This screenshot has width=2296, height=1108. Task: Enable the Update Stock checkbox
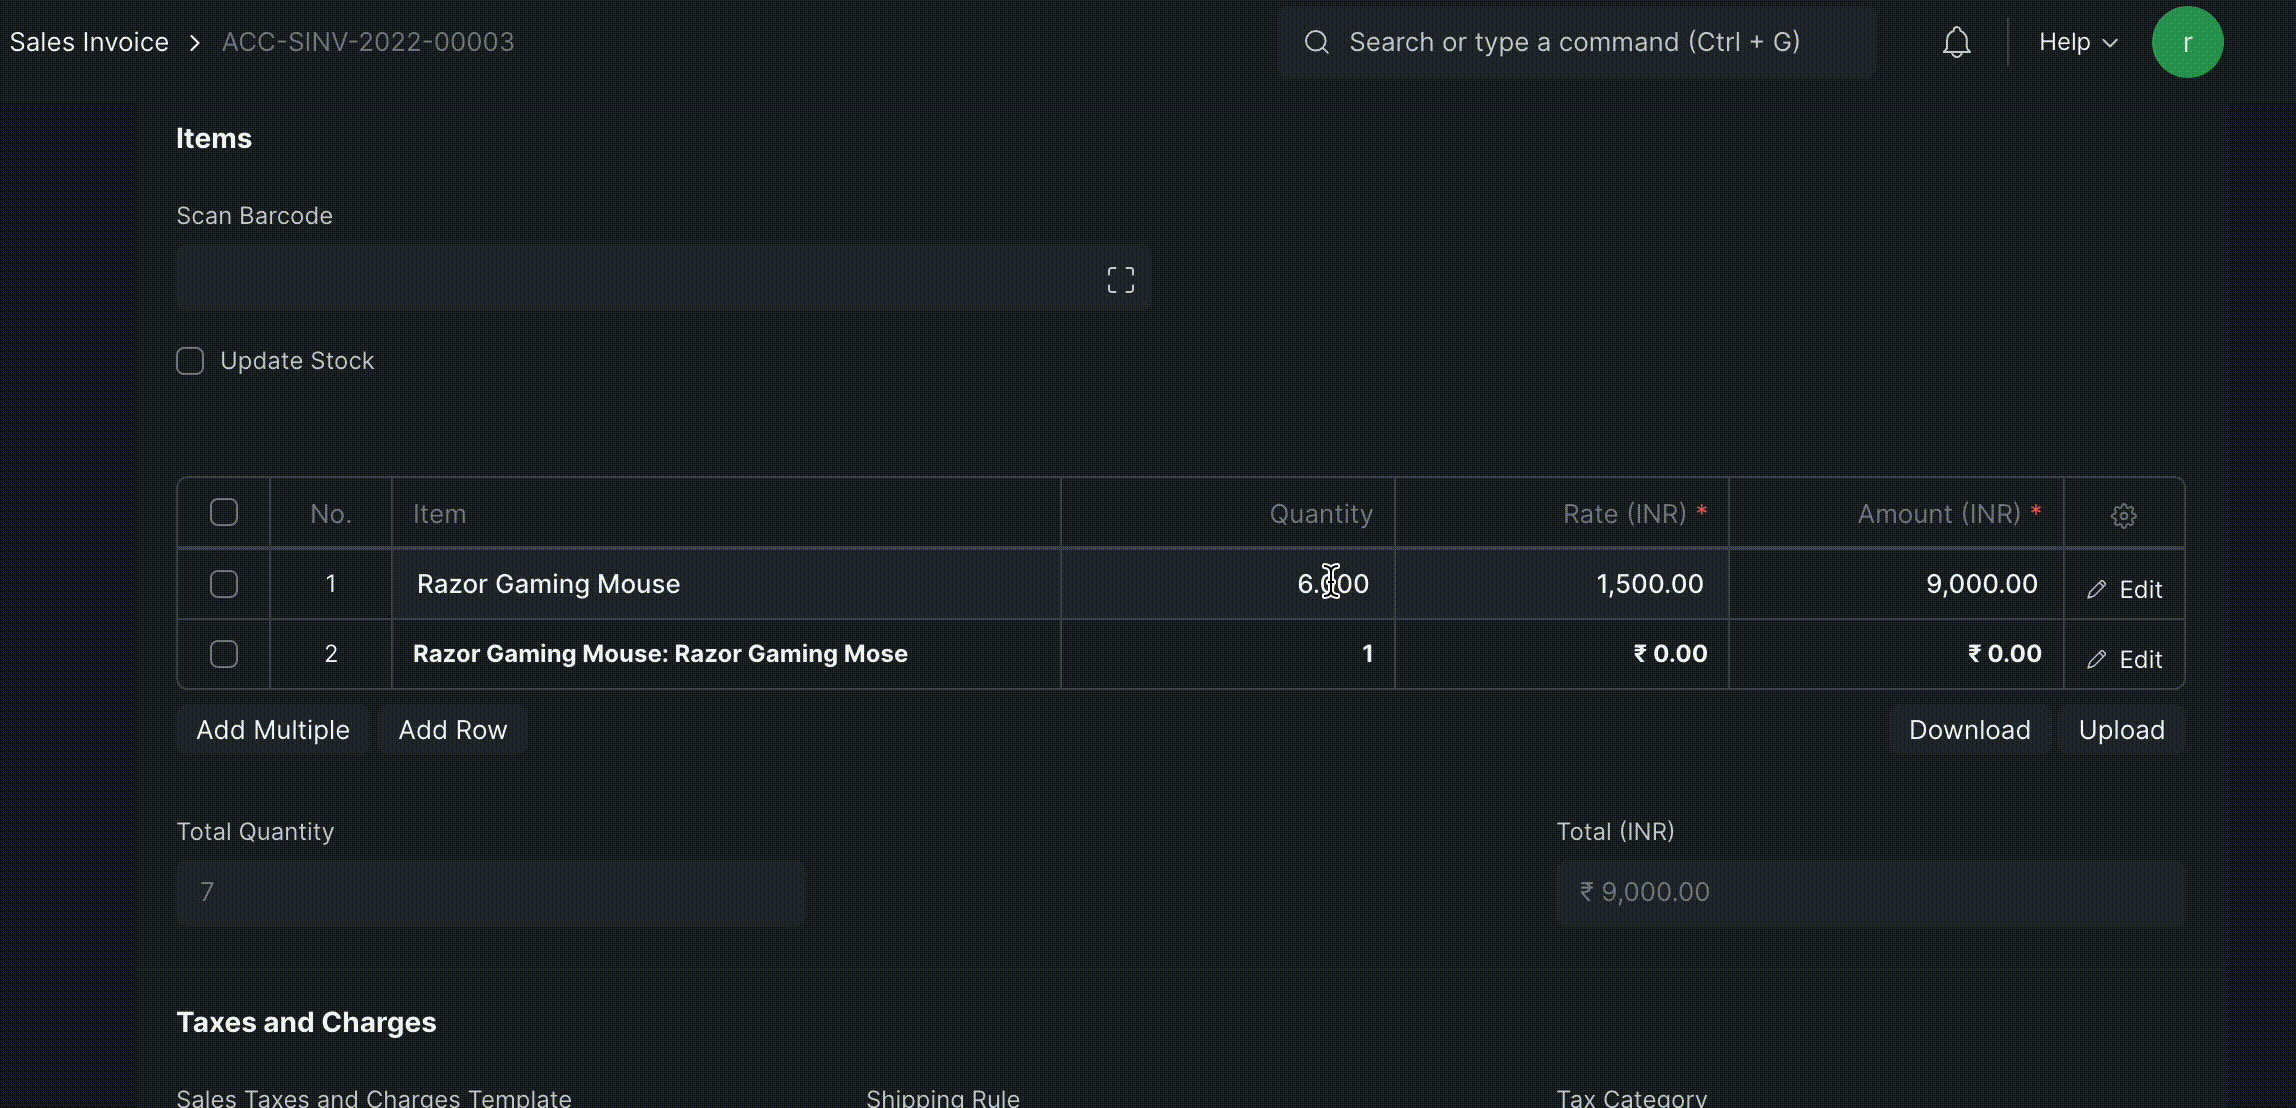pyautogui.click(x=190, y=360)
